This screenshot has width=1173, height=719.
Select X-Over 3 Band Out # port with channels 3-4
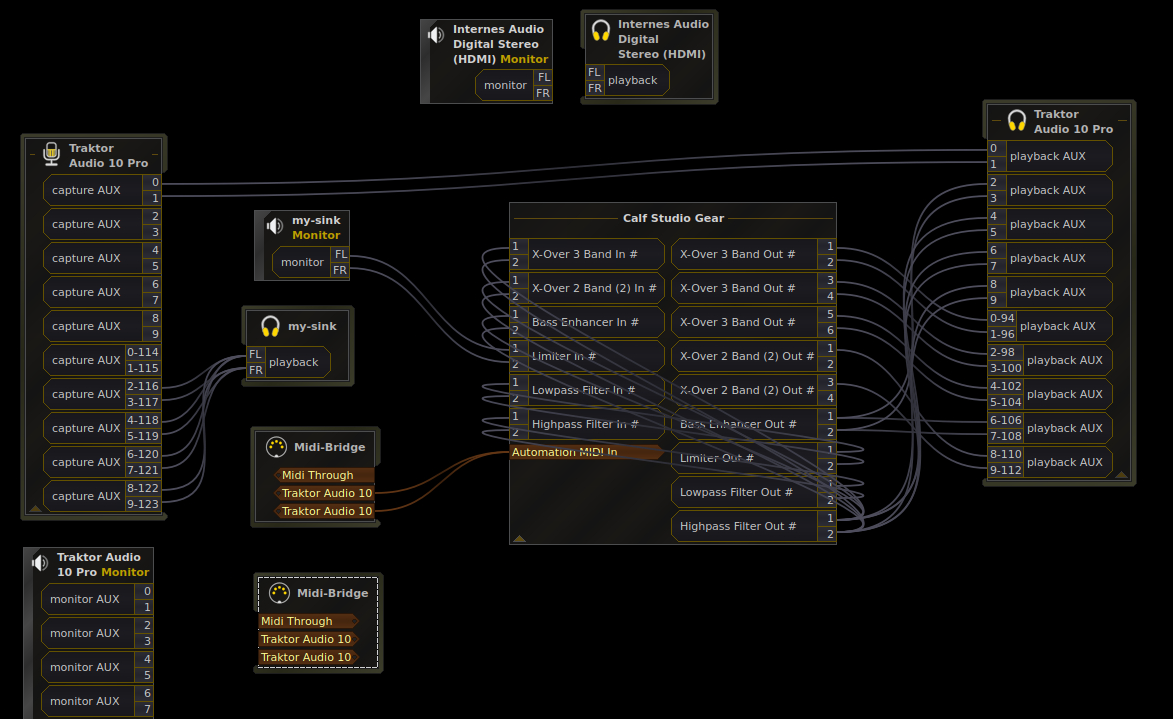[x=753, y=288]
